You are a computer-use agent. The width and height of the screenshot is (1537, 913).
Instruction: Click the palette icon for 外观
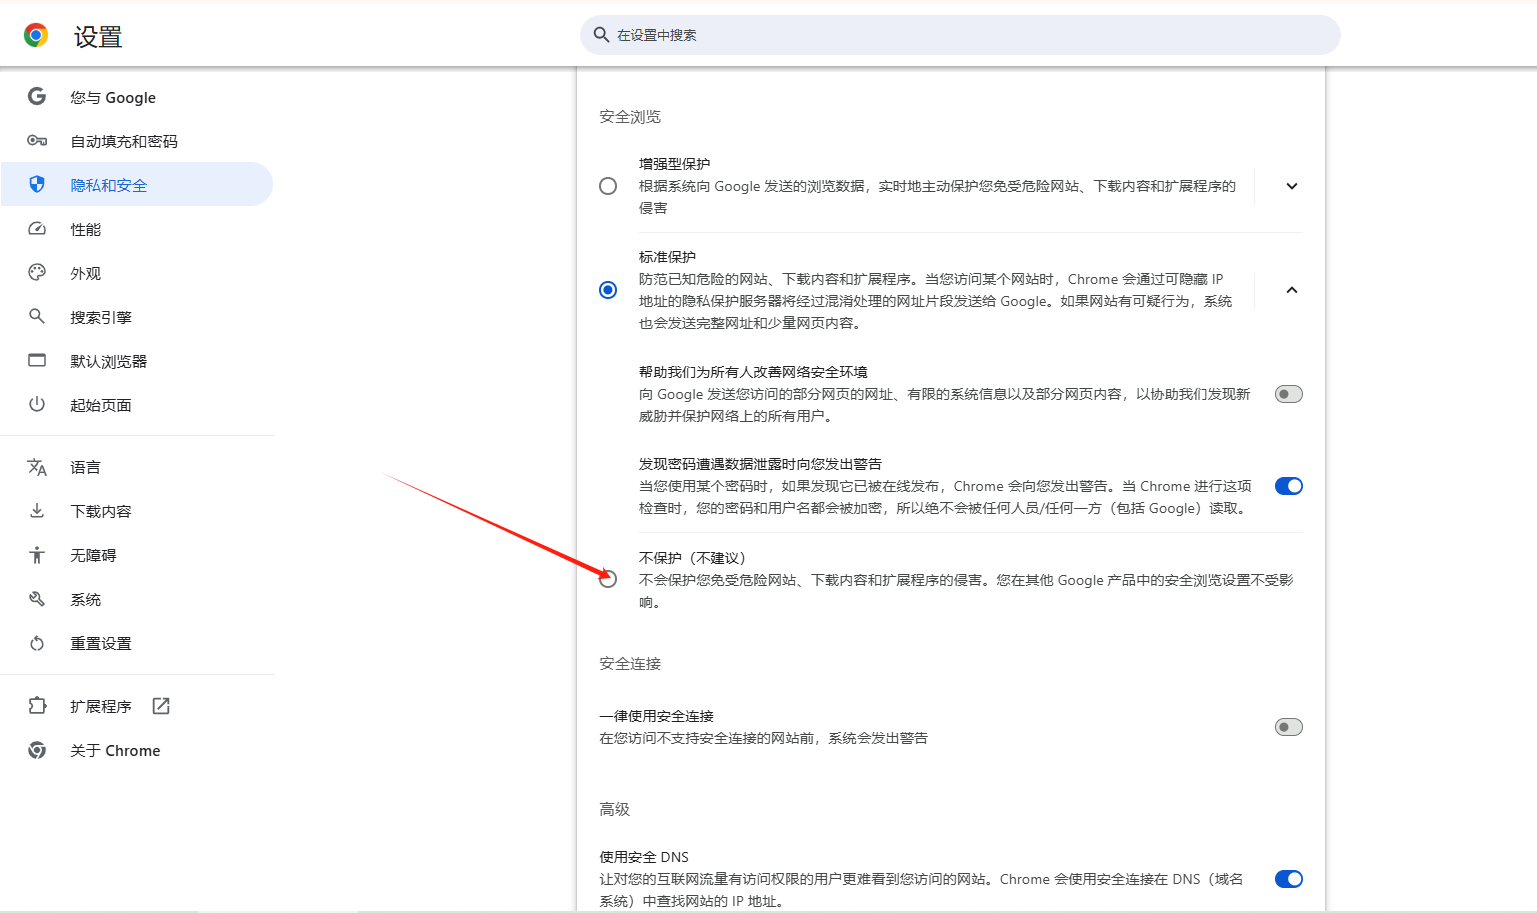pos(37,273)
